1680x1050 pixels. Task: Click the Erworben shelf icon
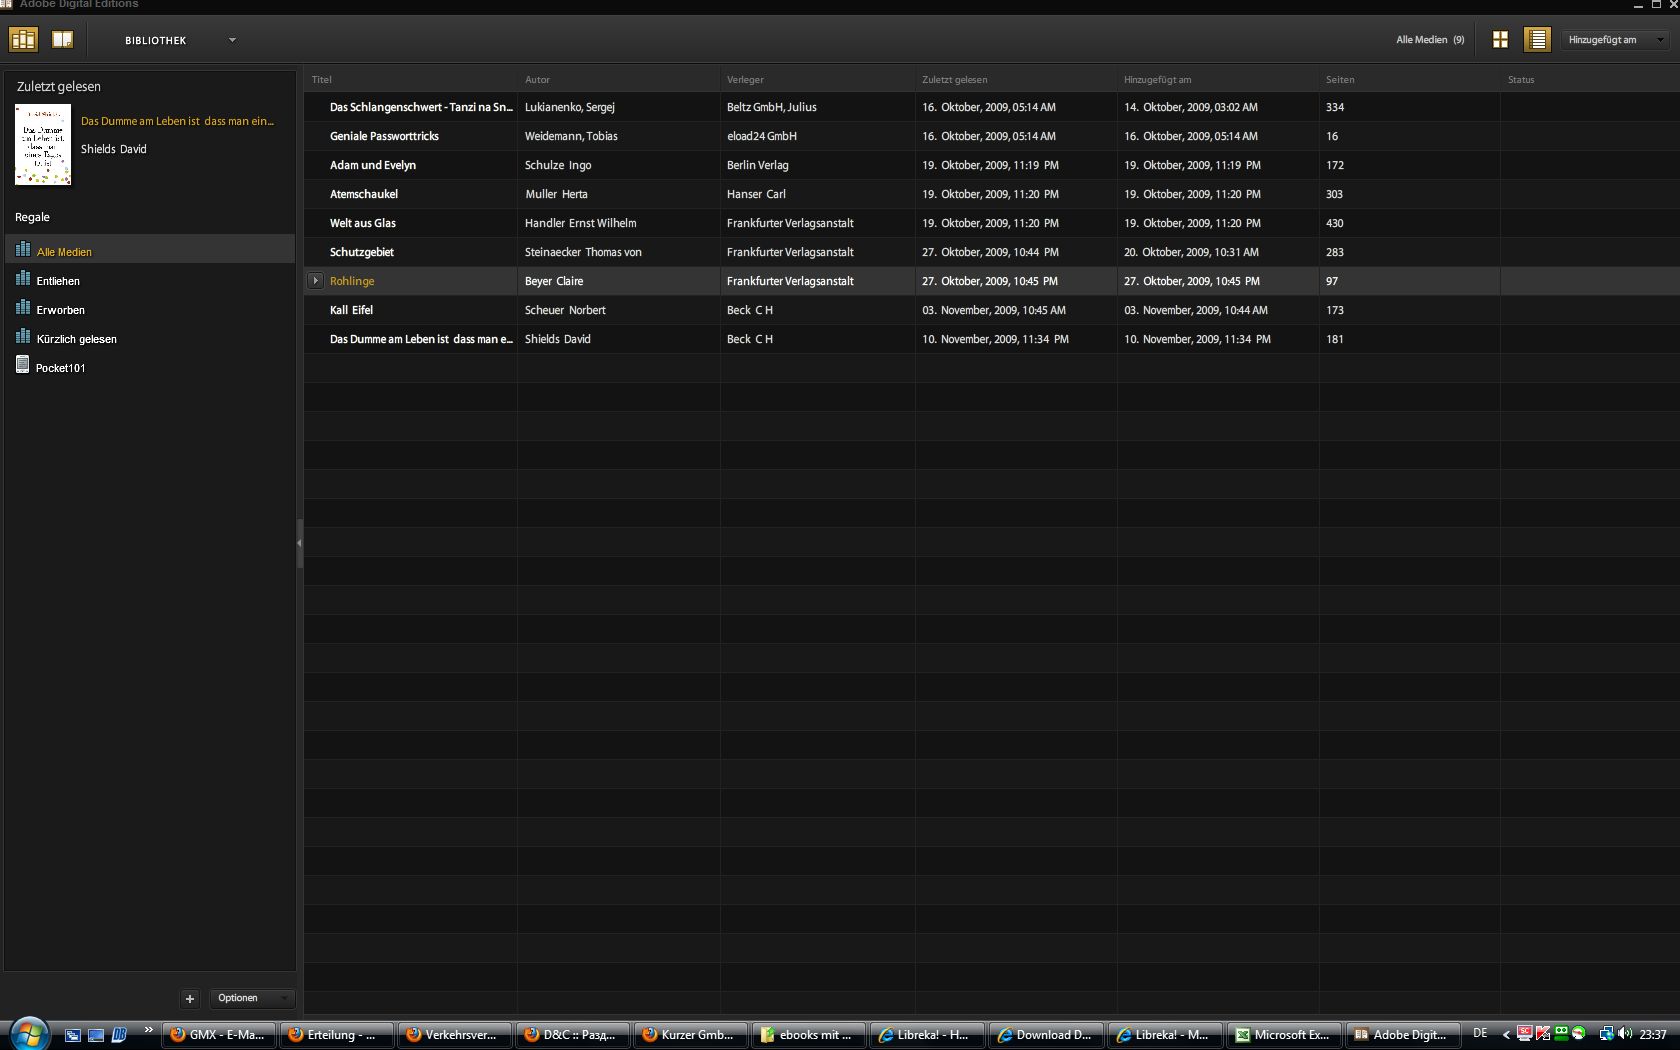coord(23,308)
